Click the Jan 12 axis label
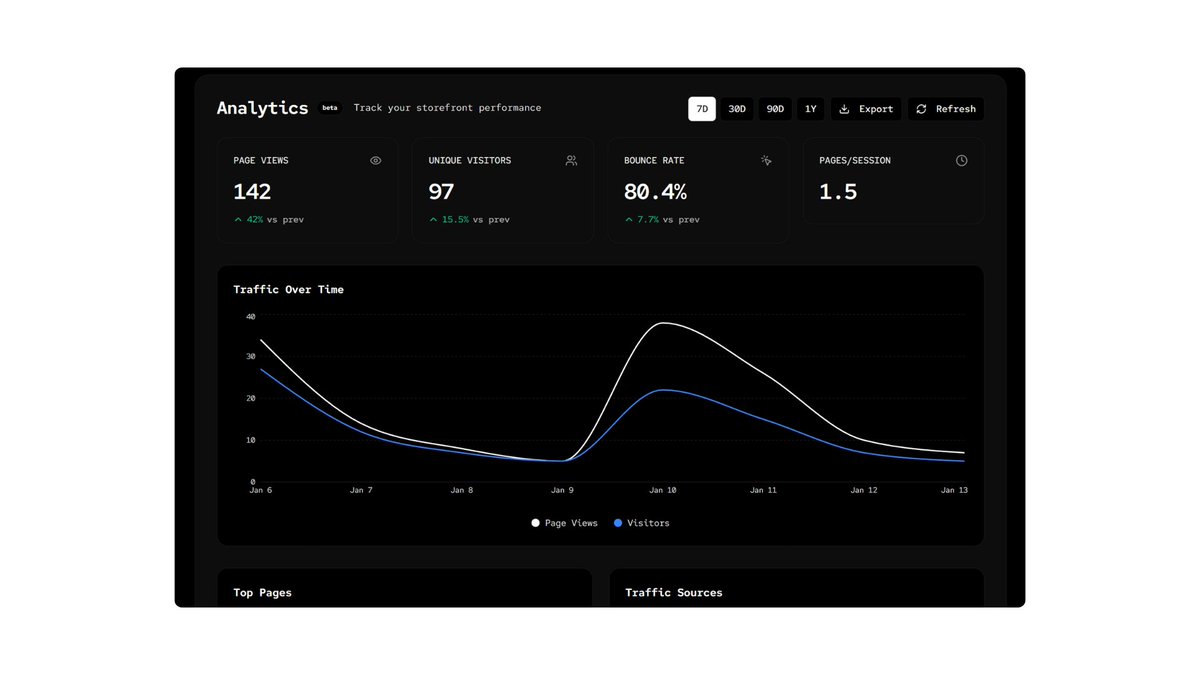Image resolution: width=1200 pixels, height=675 pixels. click(864, 490)
